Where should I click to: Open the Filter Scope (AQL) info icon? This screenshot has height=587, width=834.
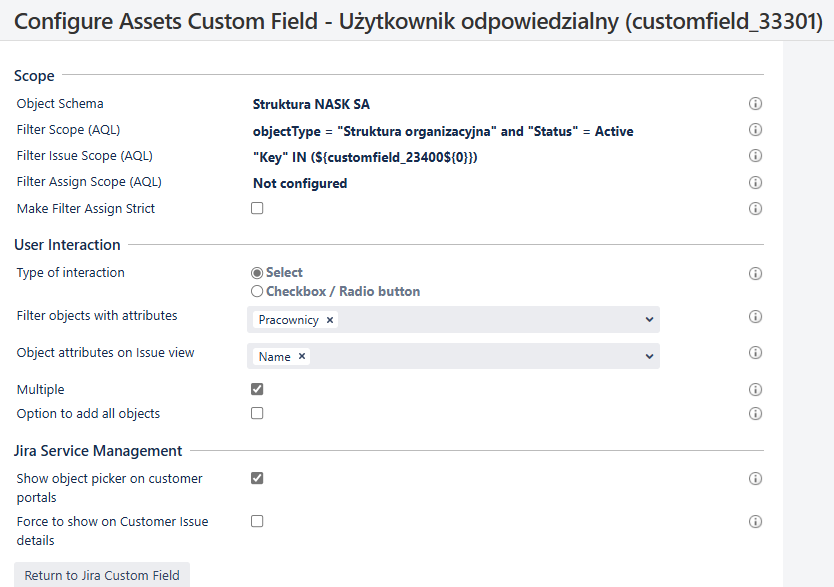(x=755, y=130)
